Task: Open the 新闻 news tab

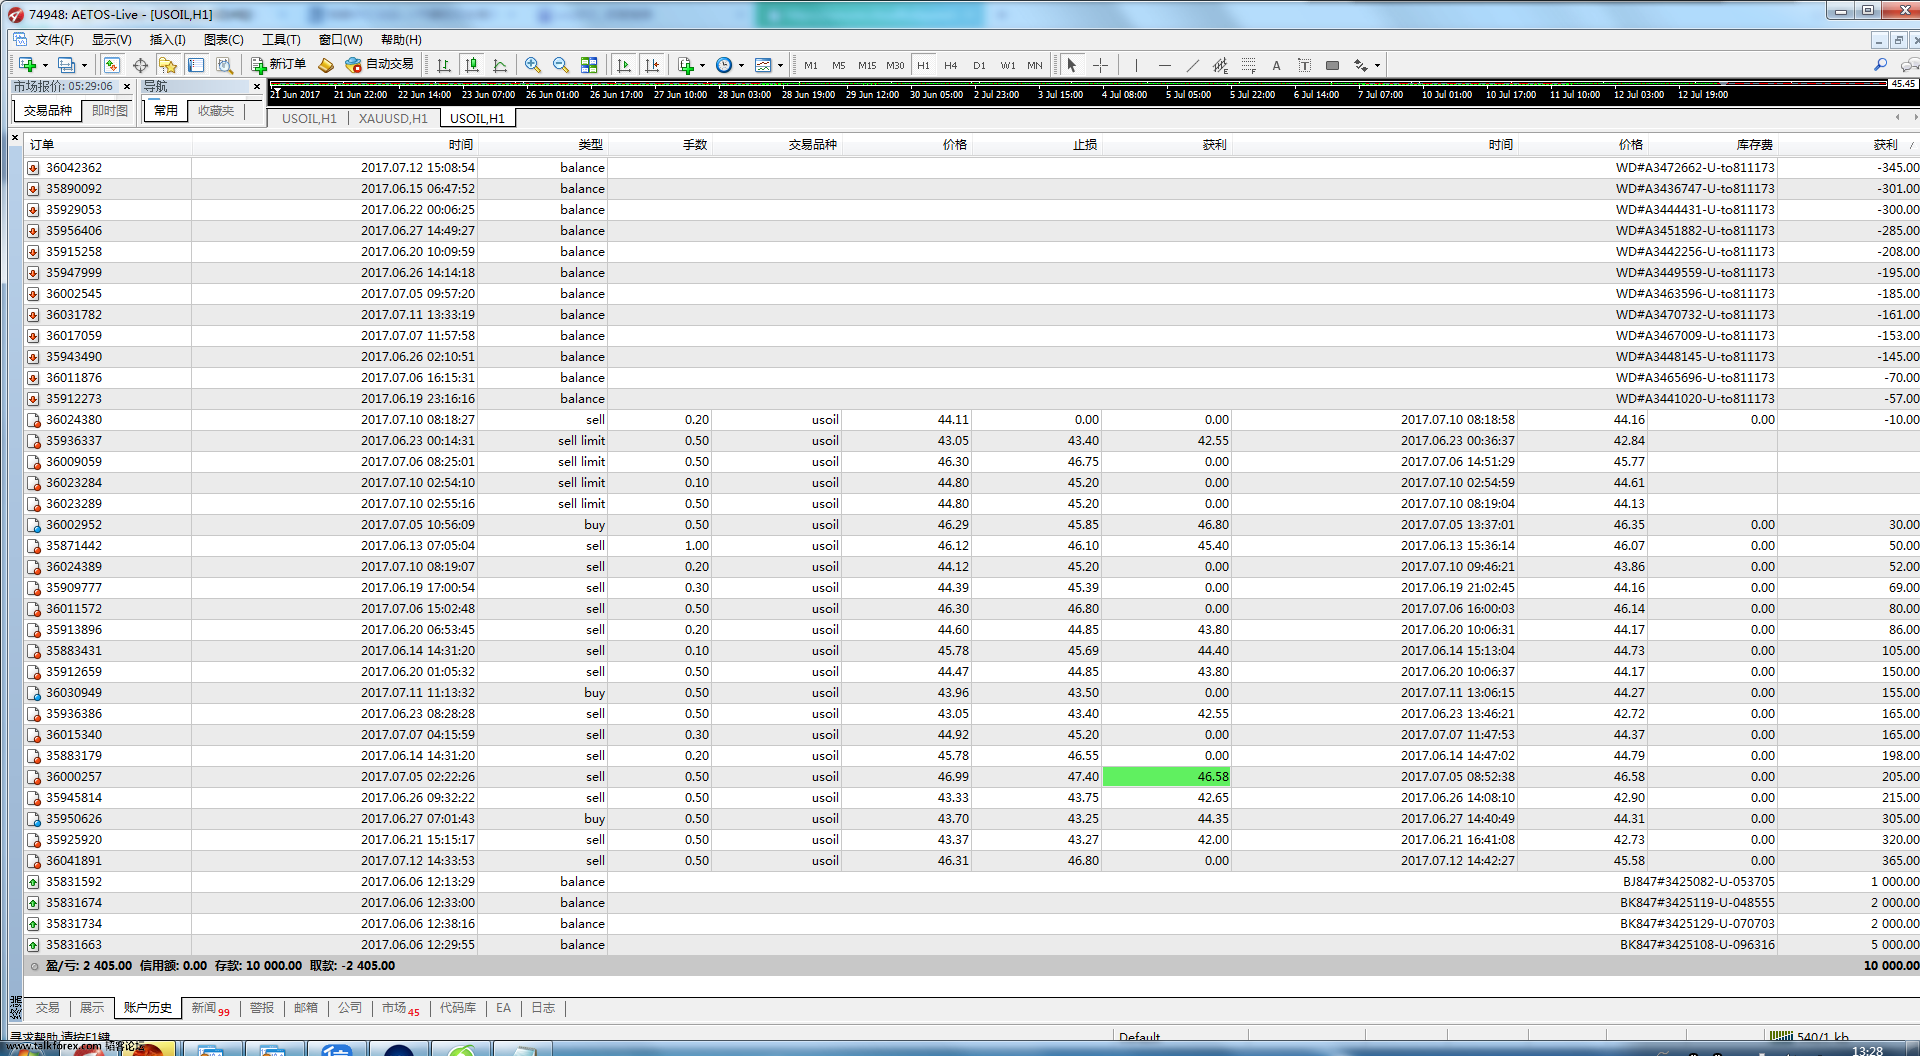Action: [210, 1008]
